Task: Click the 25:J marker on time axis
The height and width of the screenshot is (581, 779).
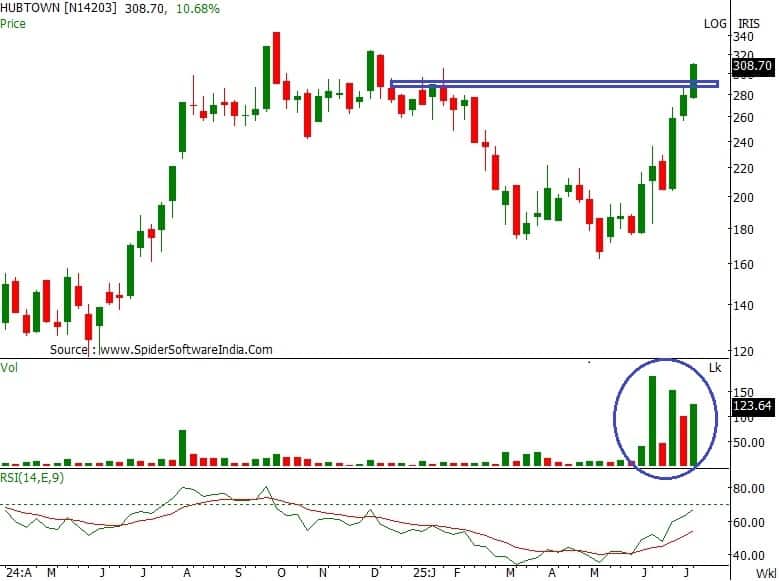Action: pyautogui.click(x=424, y=573)
